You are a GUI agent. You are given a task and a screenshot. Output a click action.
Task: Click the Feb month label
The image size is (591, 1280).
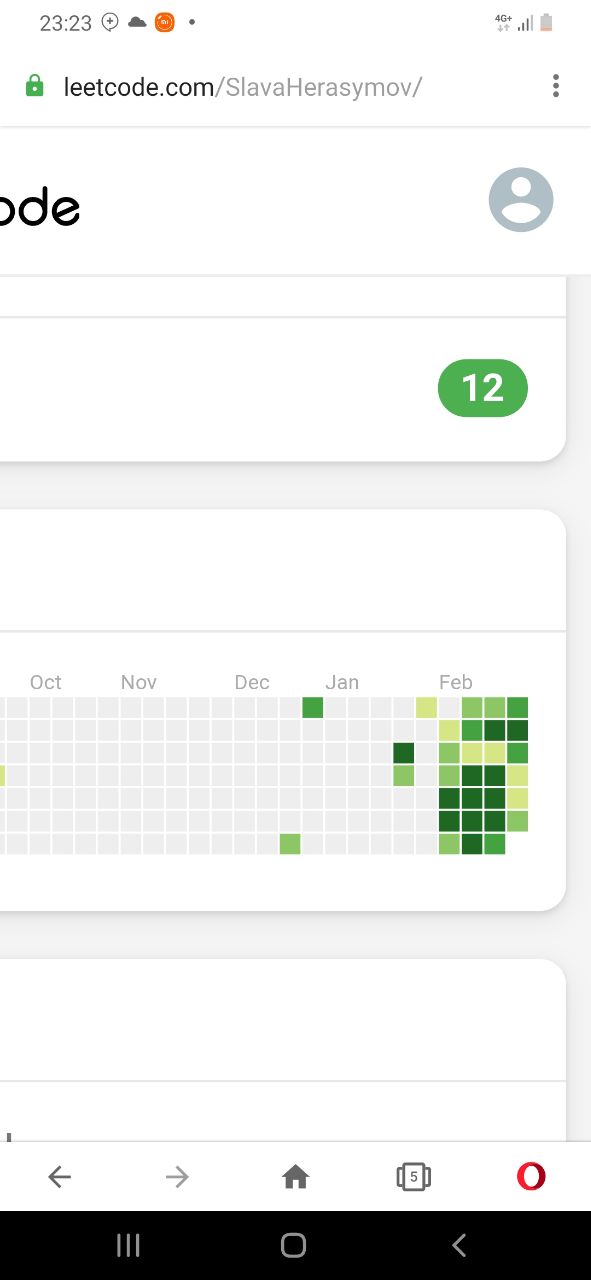[x=456, y=682]
